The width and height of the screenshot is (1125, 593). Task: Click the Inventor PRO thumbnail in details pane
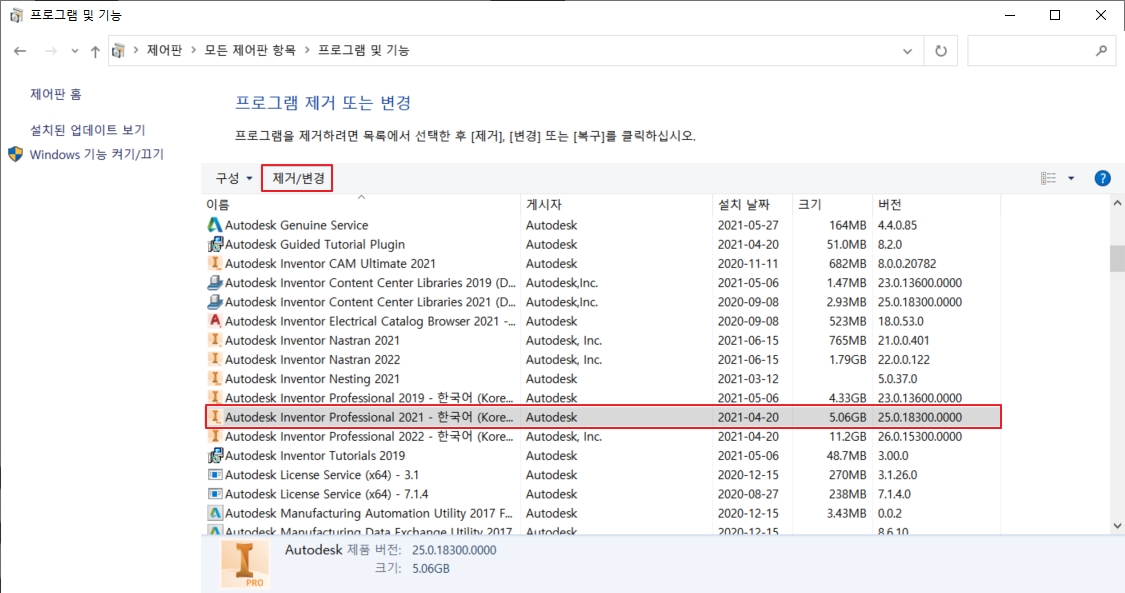[x=245, y=564]
